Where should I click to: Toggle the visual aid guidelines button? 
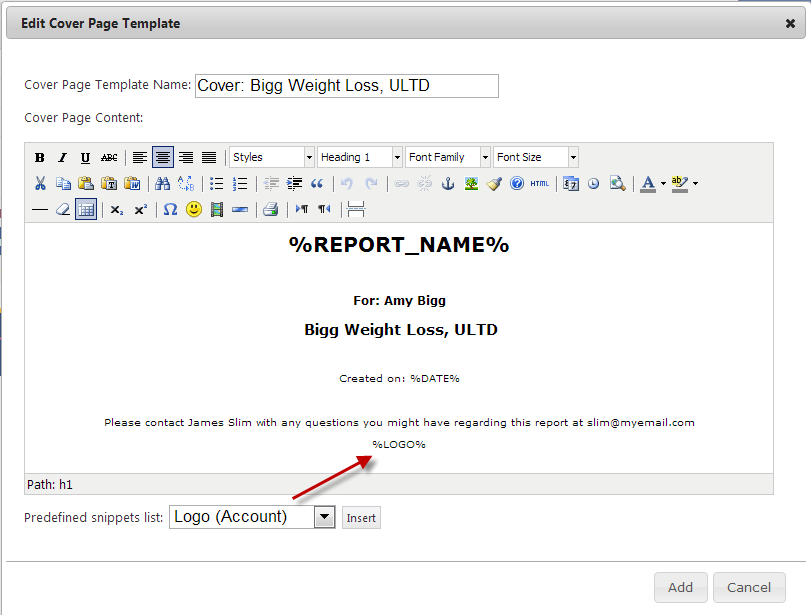[86, 210]
